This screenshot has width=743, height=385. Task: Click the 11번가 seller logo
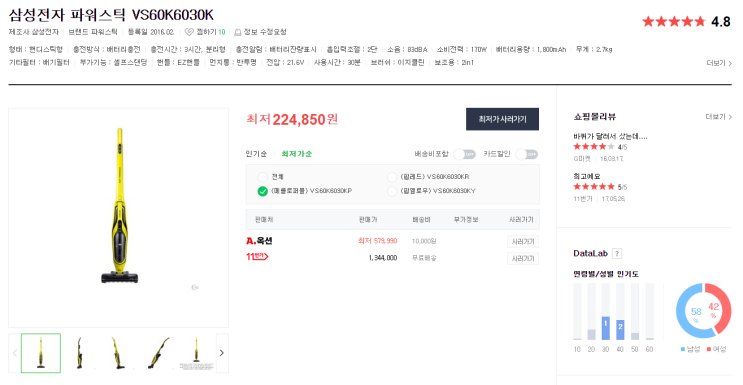pyautogui.click(x=257, y=257)
